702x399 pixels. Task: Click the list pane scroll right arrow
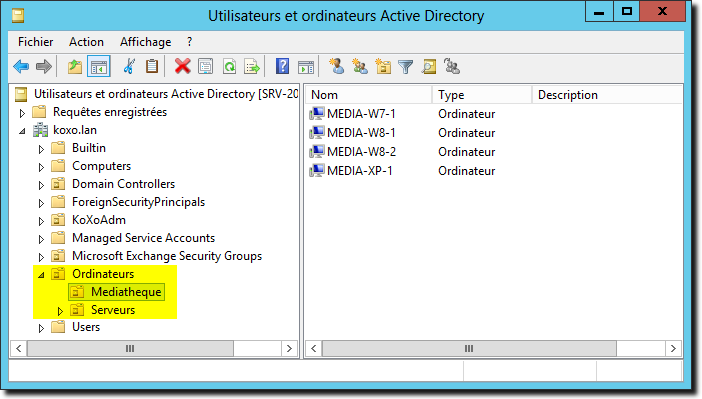click(673, 348)
